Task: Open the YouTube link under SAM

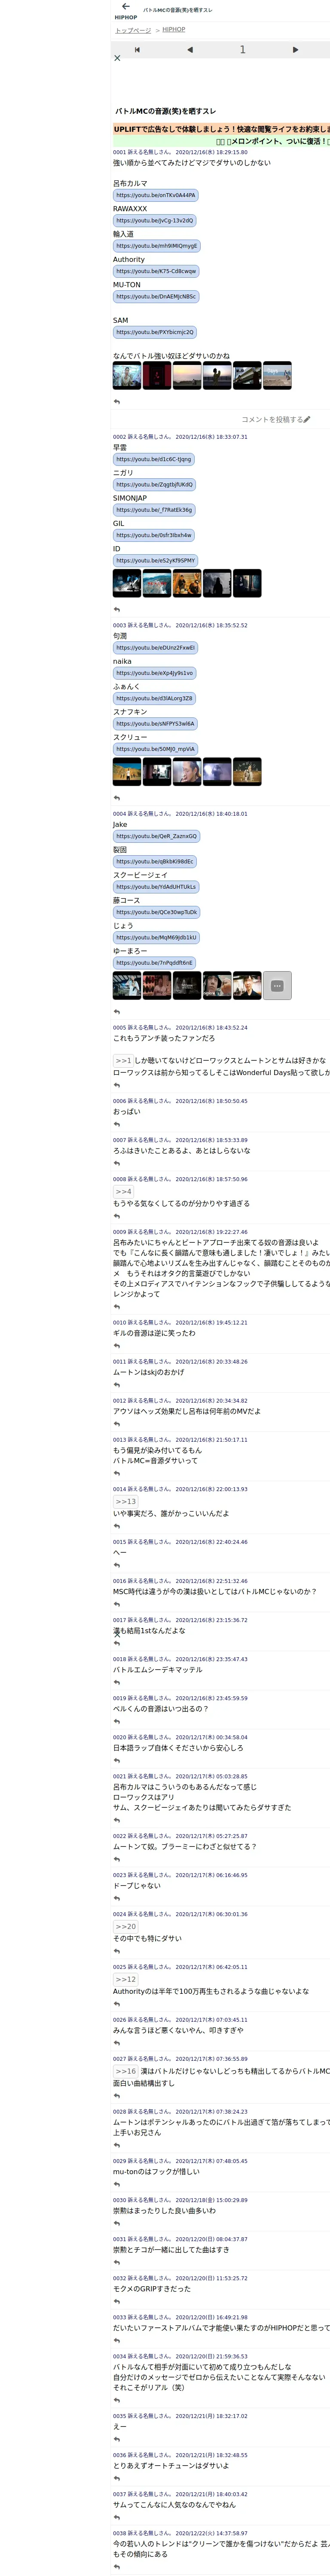Action: click(x=155, y=332)
